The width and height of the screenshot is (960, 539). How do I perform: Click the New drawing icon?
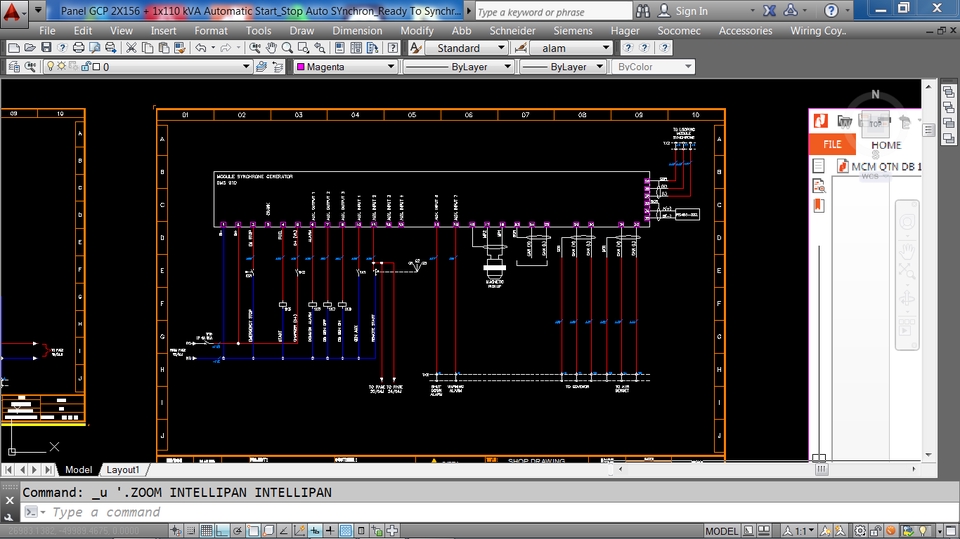pyautogui.click(x=13, y=48)
